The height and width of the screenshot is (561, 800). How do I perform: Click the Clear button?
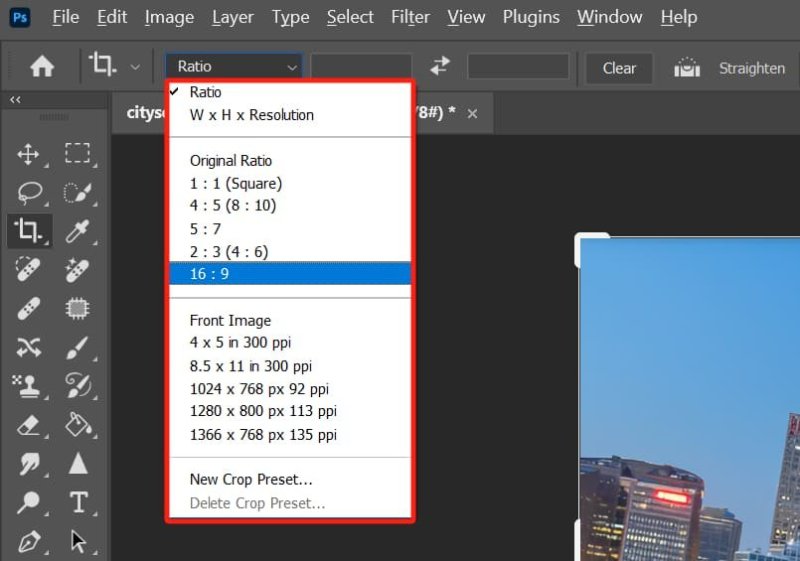point(619,68)
